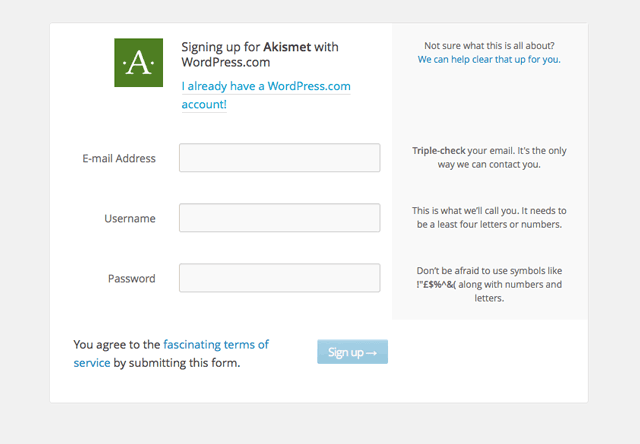Select the Password input field
Screen dimensions: 640x444
point(279,278)
